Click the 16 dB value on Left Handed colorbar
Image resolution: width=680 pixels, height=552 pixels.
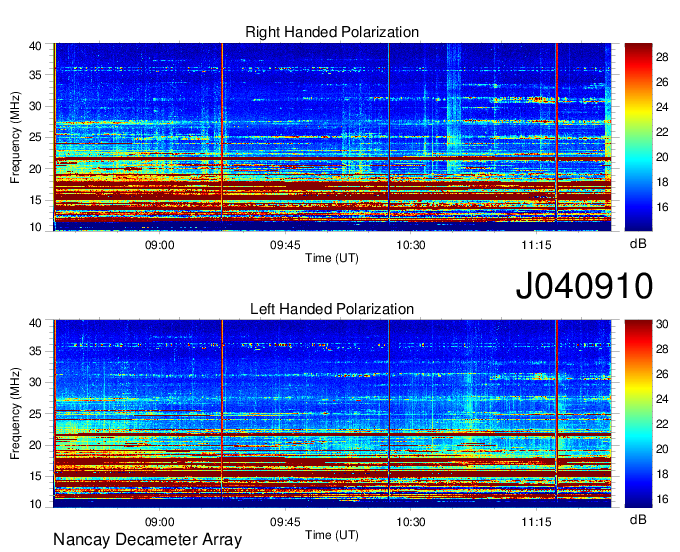[662, 500]
